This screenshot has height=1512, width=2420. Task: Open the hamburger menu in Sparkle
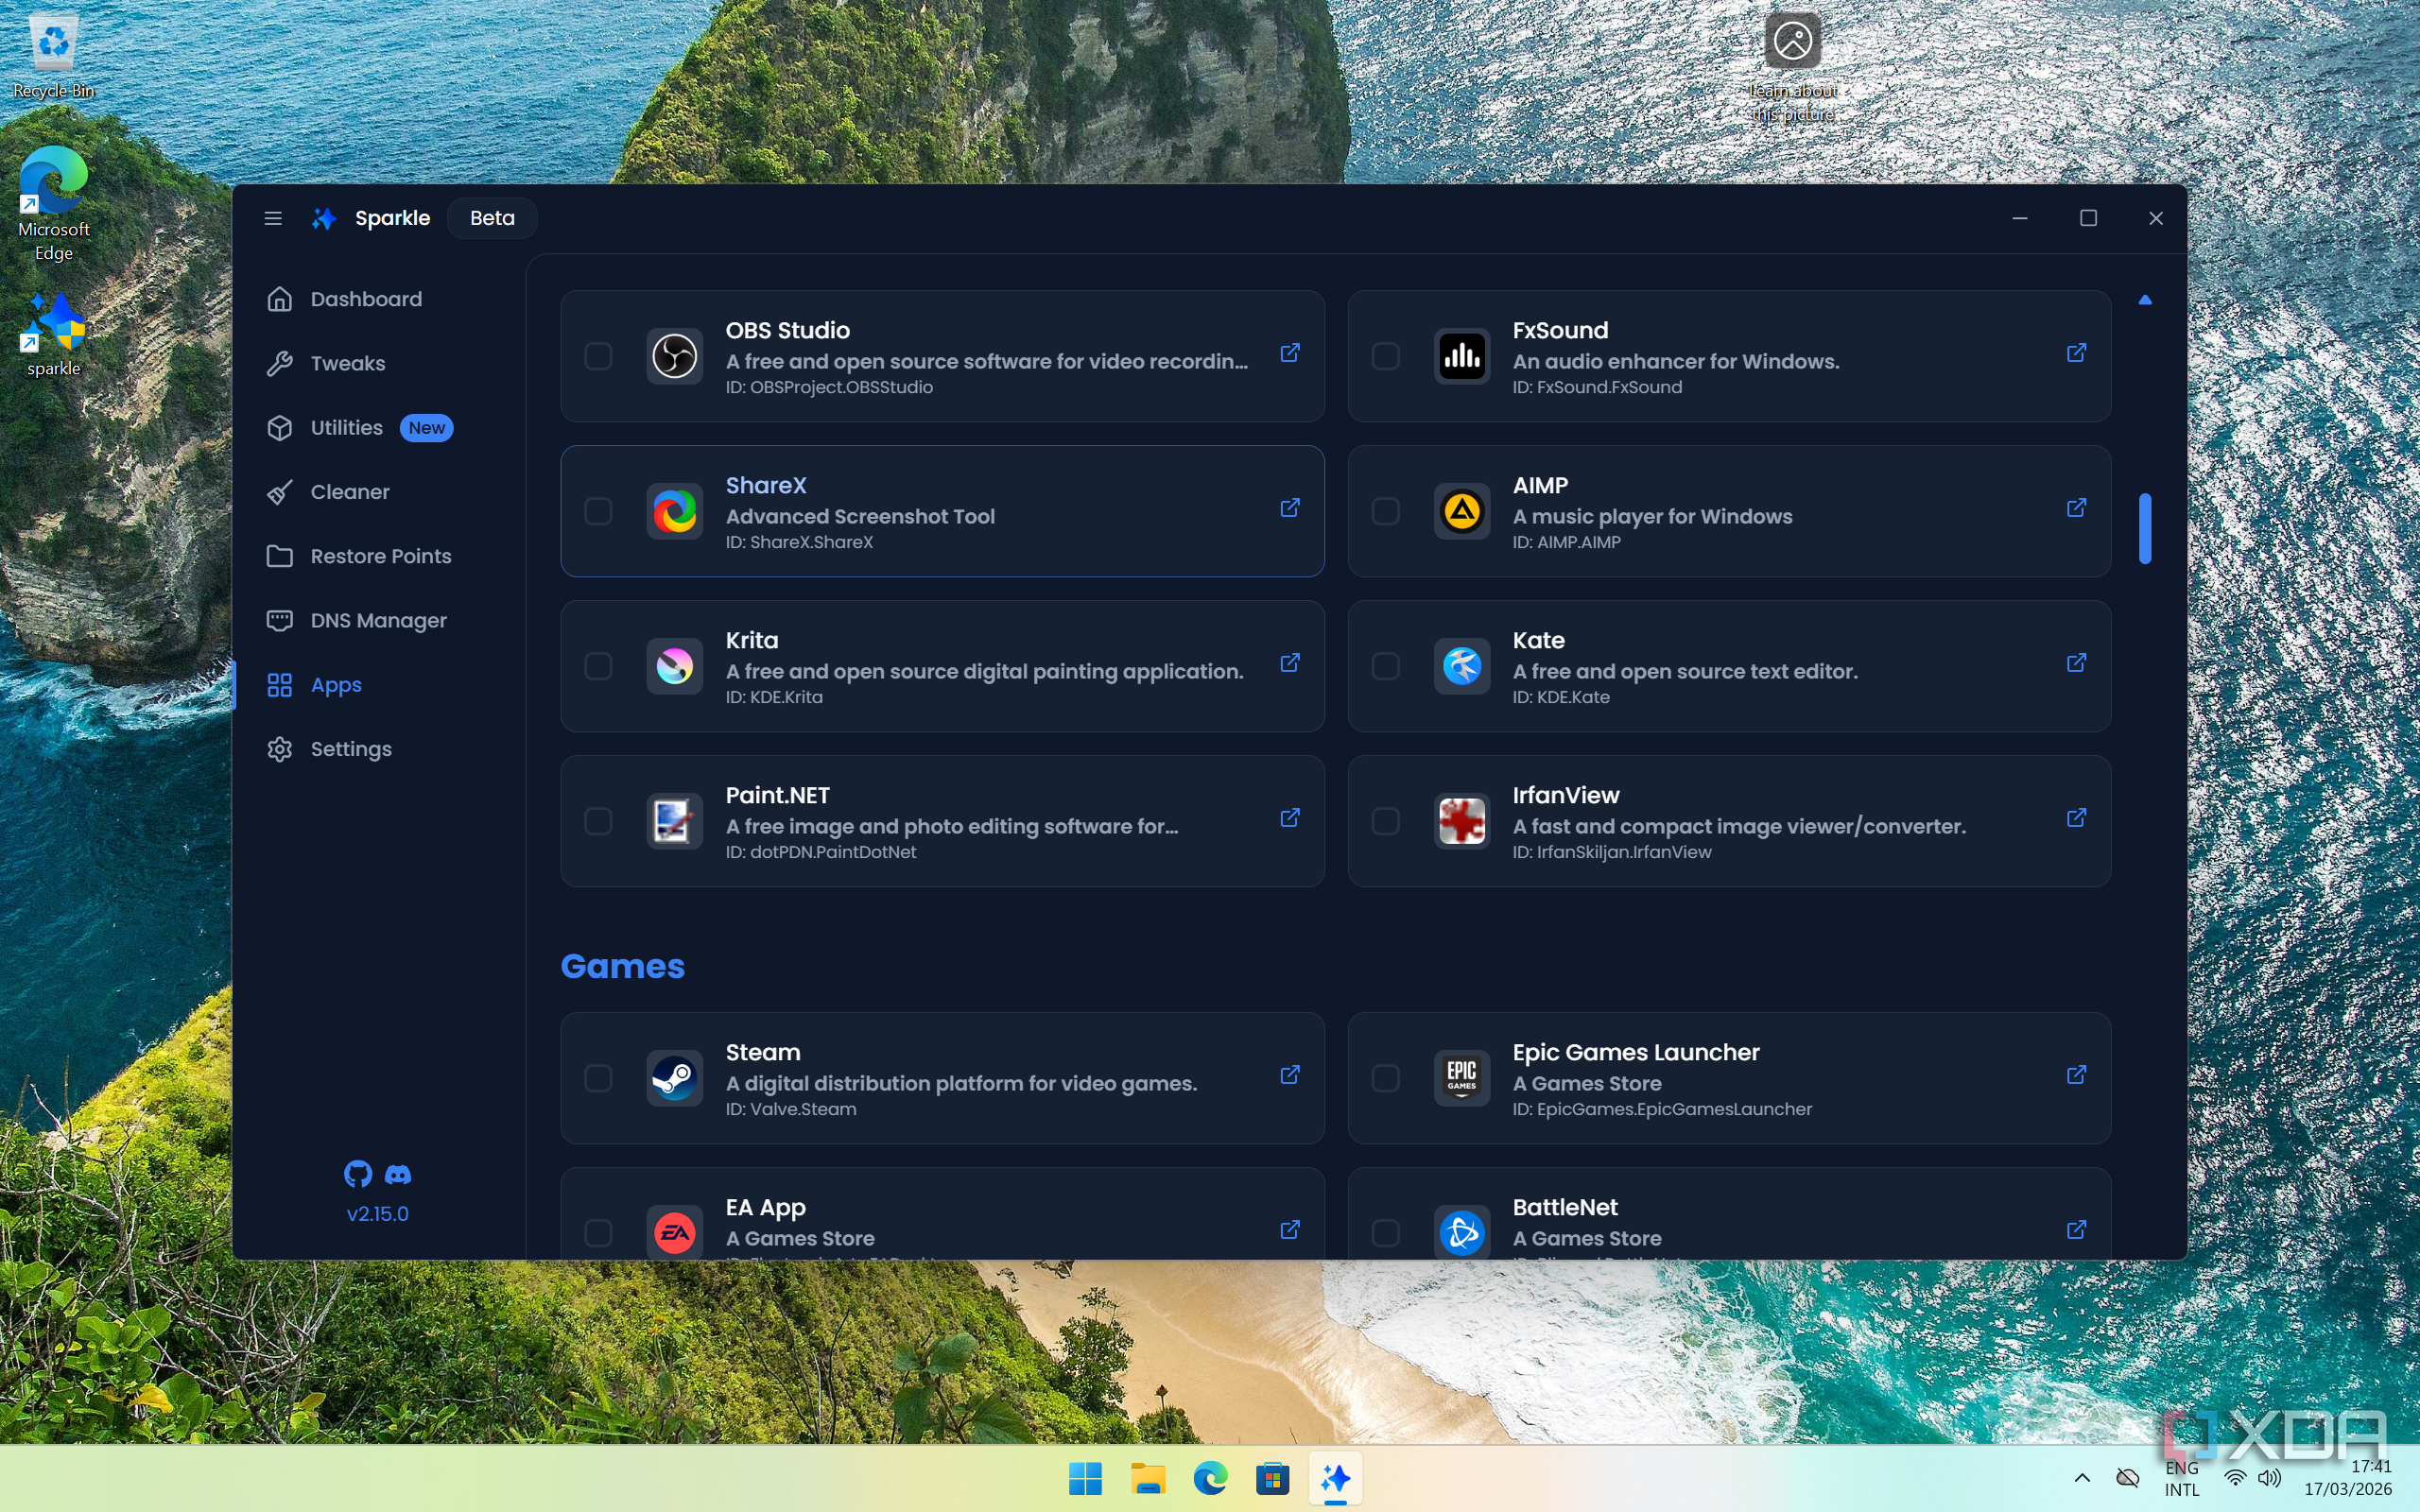[273, 218]
